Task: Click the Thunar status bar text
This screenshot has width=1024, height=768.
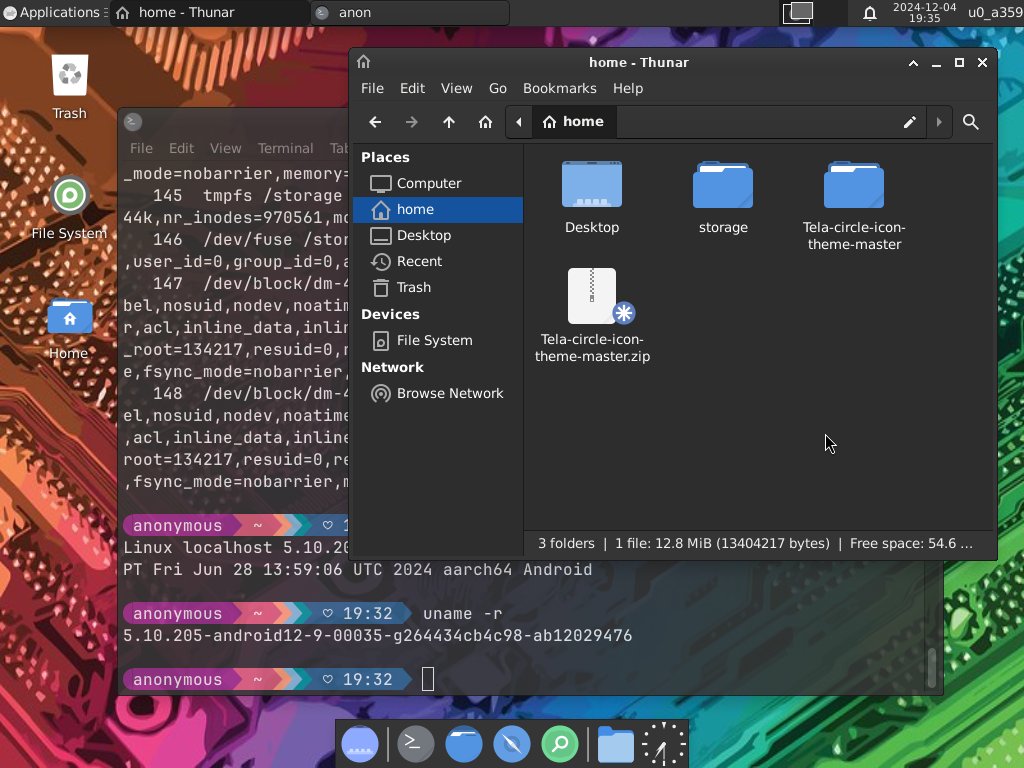Action: [x=755, y=544]
